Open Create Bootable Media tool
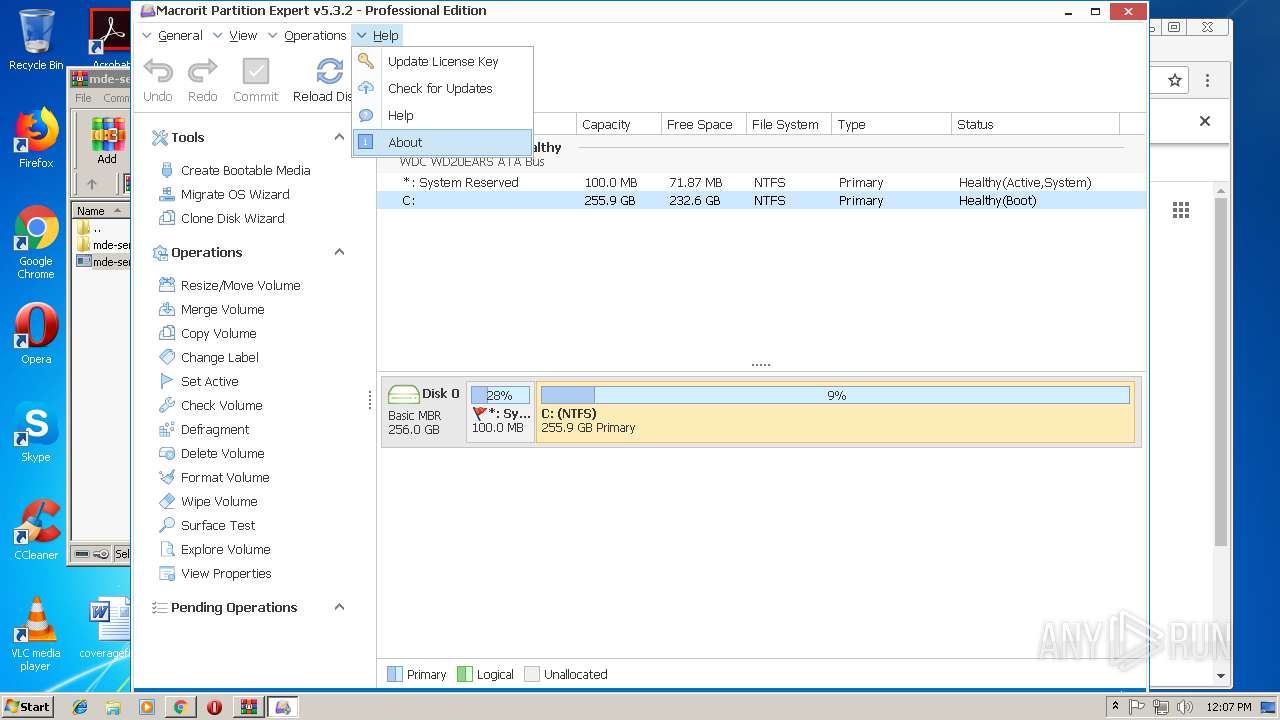The image size is (1280, 720). [235, 170]
